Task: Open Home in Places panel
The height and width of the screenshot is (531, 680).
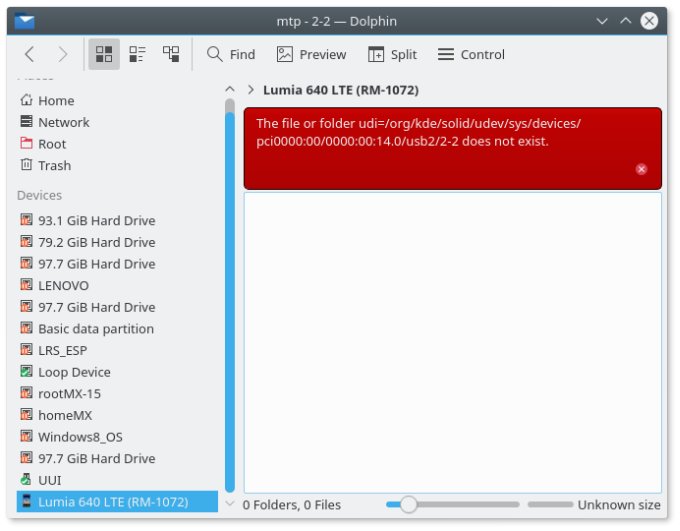Action: click(x=117, y=101)
